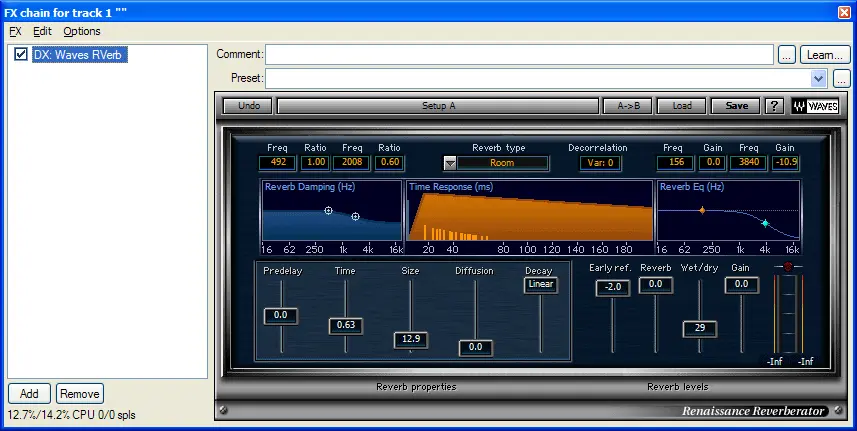
Task: Click the Load preset button
Action: [x=682, y=106]
